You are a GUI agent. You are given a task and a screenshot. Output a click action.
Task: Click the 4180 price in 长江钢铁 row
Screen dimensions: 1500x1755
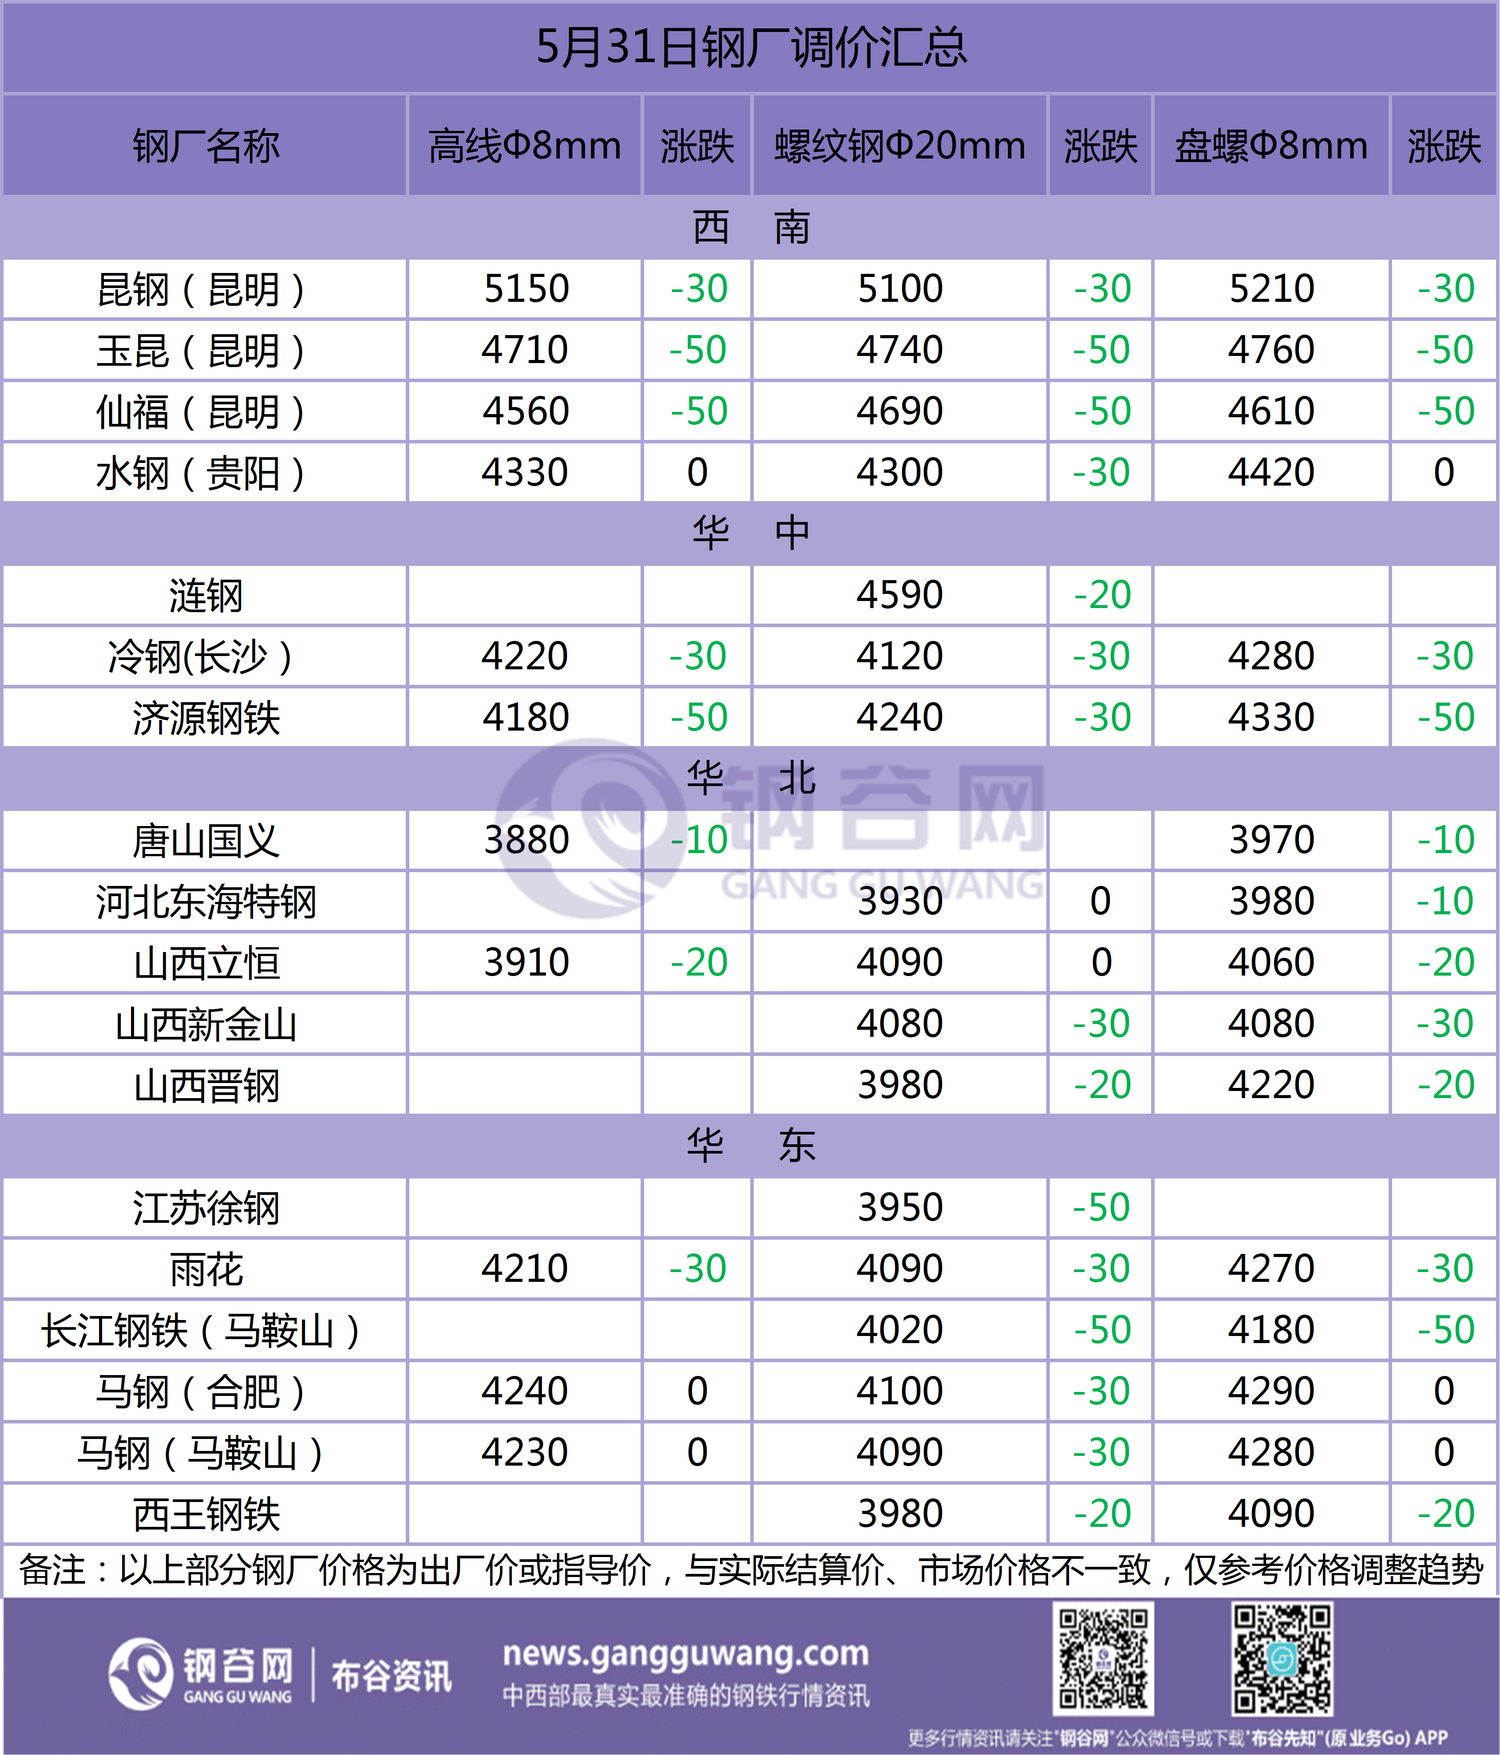(x=1271, y=1330)
